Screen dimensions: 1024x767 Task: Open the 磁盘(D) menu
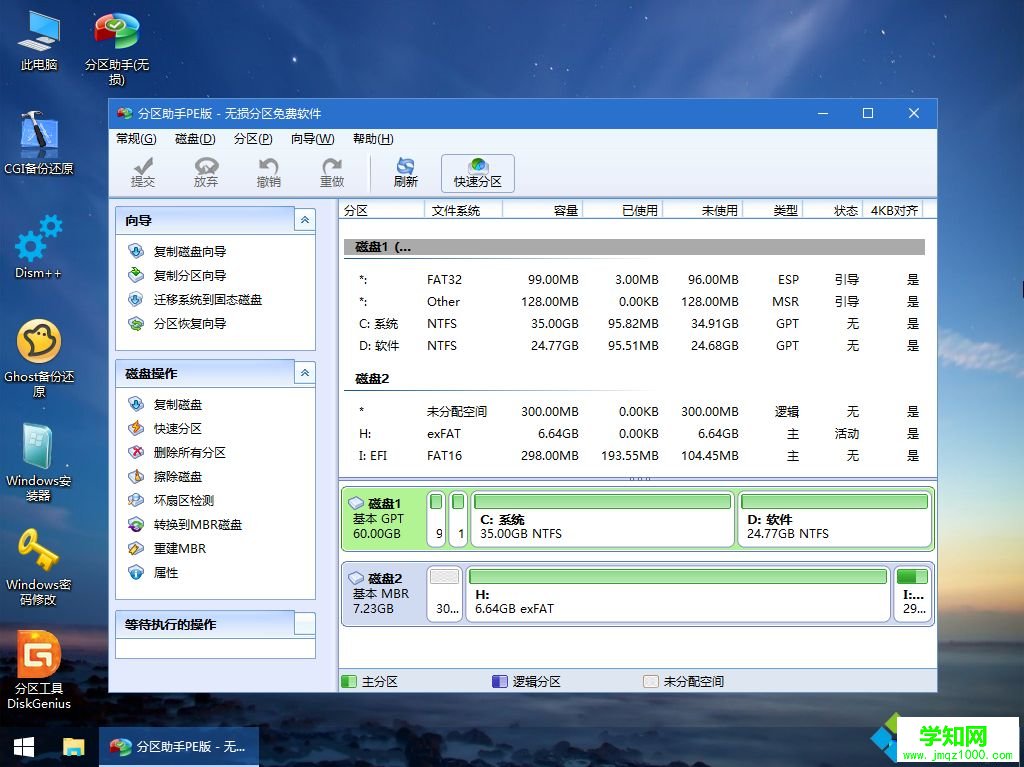[x=196, y=139]
